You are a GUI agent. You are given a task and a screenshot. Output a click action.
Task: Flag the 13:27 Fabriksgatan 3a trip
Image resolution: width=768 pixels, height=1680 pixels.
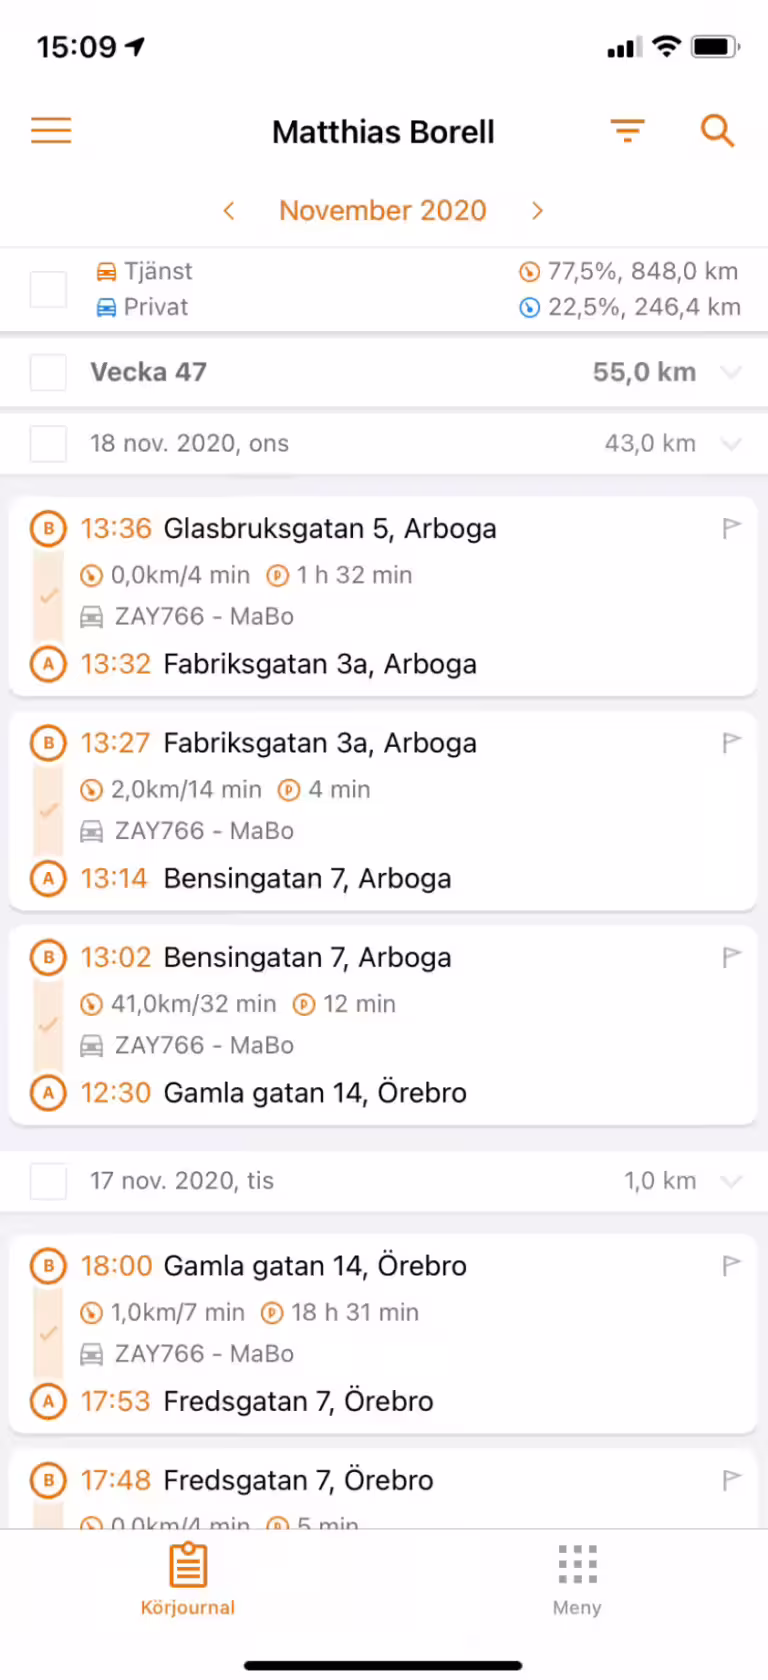(732, 742)
